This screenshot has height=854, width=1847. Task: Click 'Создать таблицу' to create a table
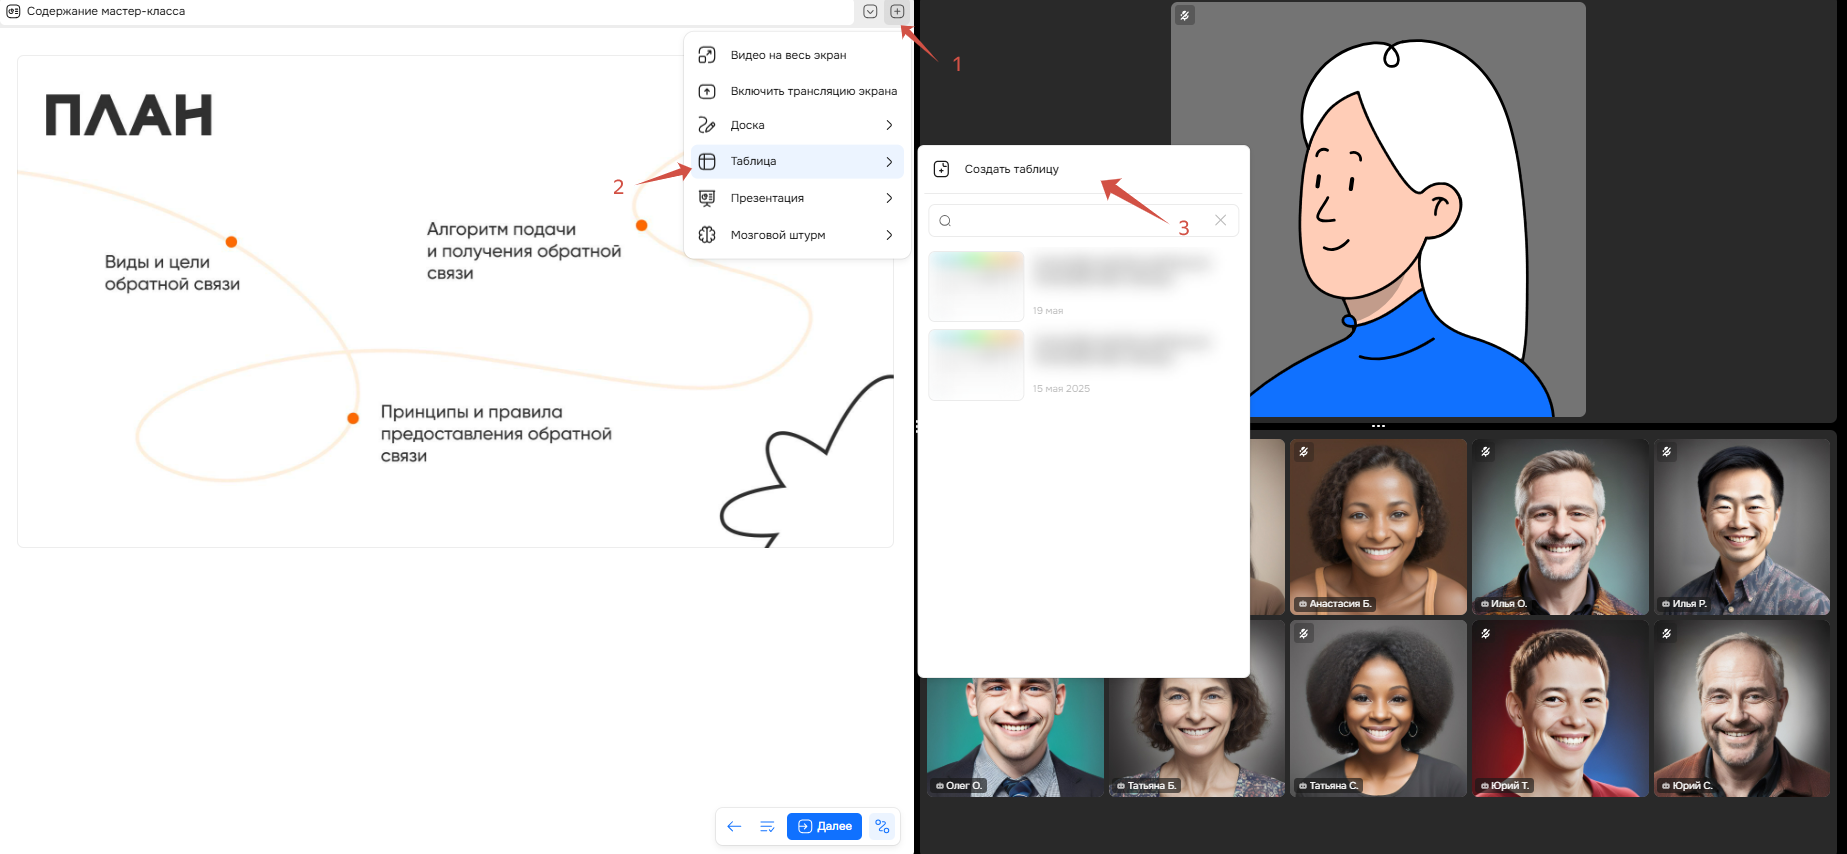tap(1083, 169)
